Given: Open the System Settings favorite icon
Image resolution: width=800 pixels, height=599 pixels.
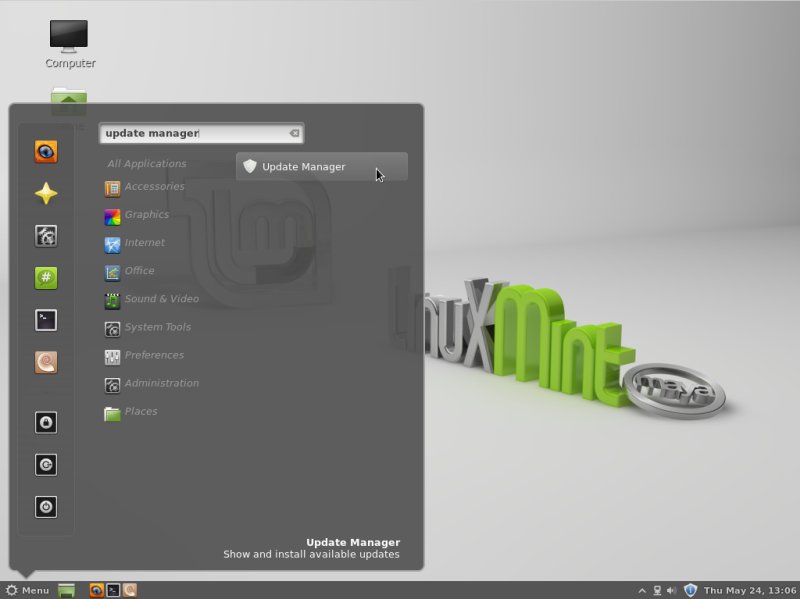Looking at the screenshot, I should (46, 236).
